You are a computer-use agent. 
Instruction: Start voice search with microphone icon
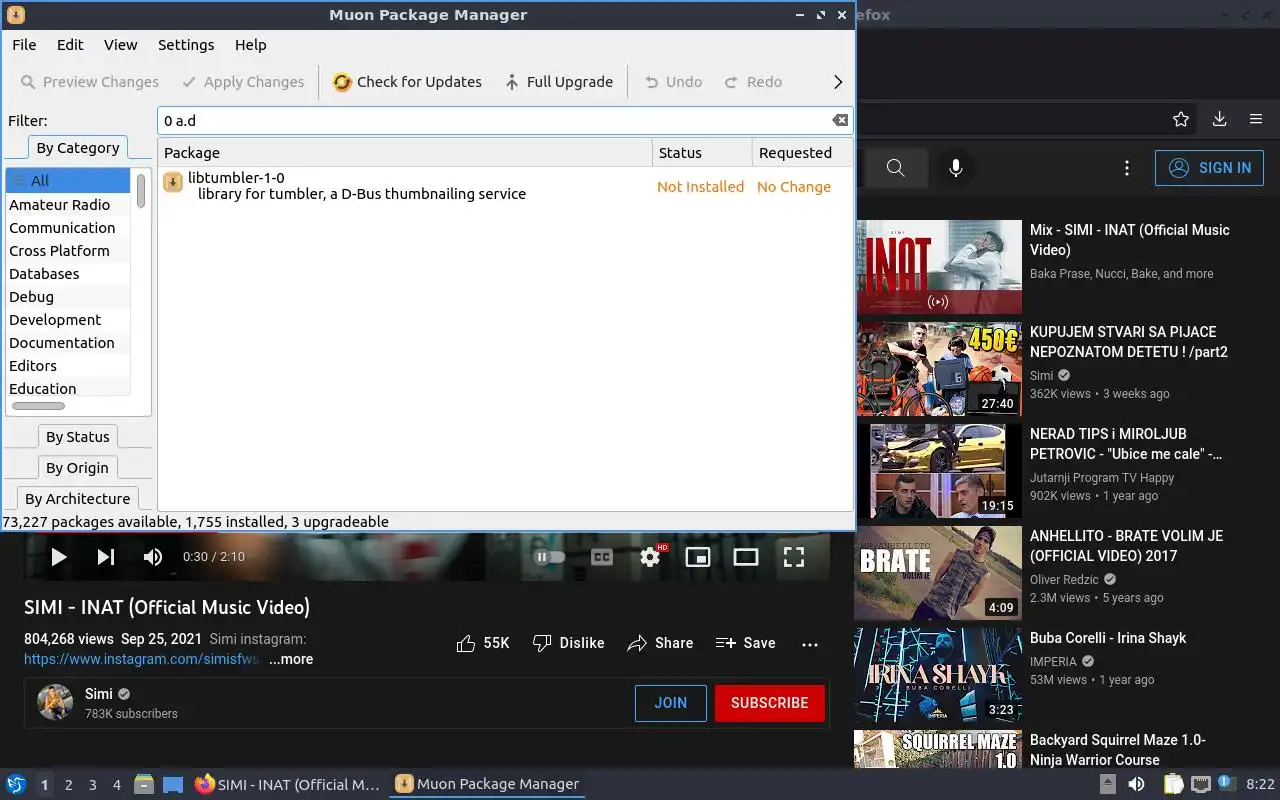(x=956, y=168)
